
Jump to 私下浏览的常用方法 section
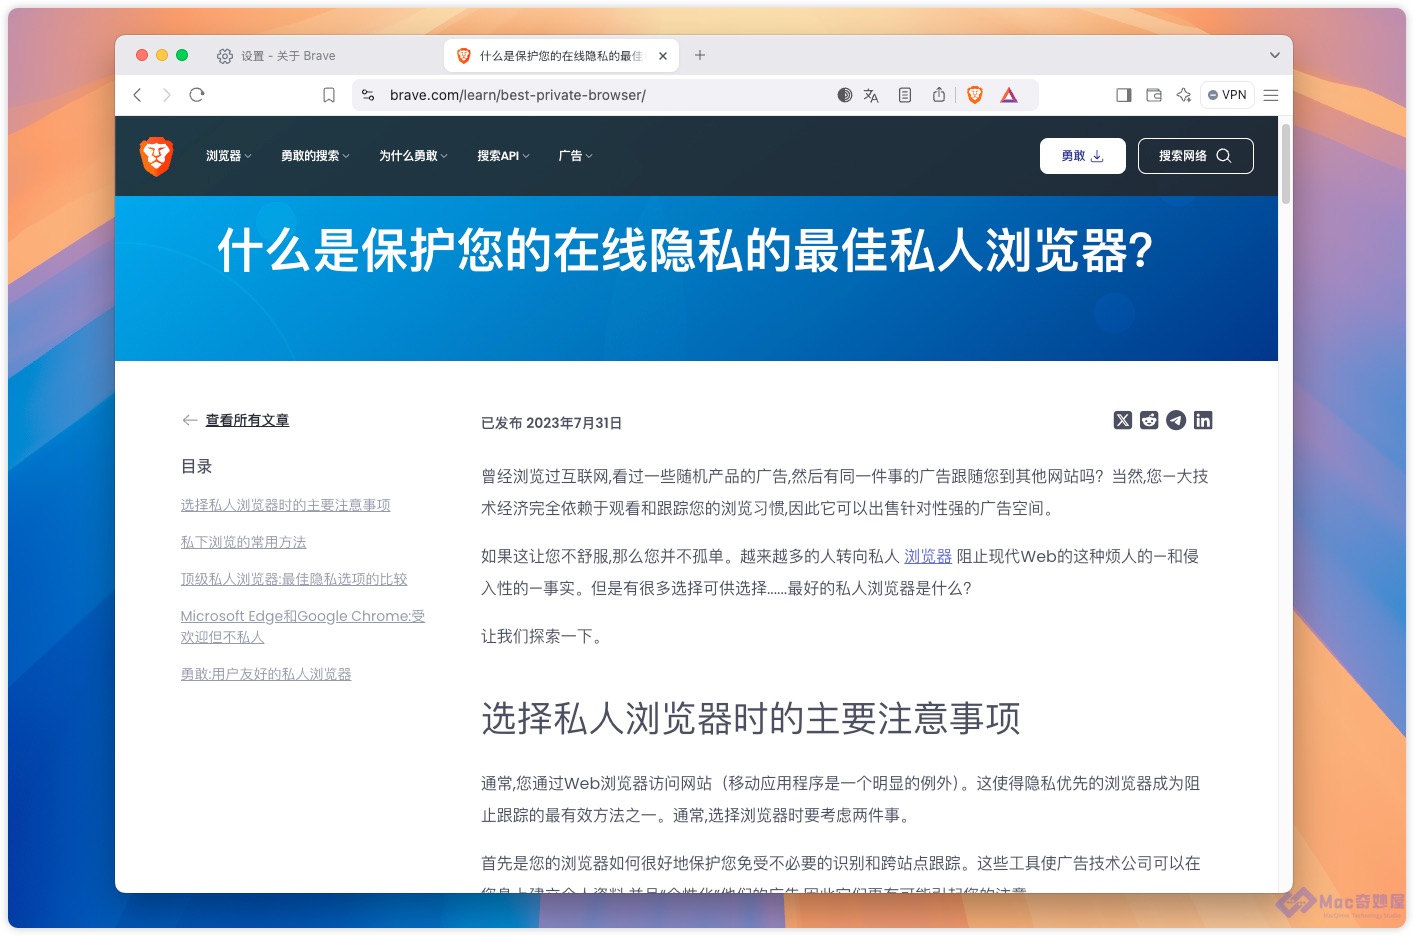(x=243, y=542)
